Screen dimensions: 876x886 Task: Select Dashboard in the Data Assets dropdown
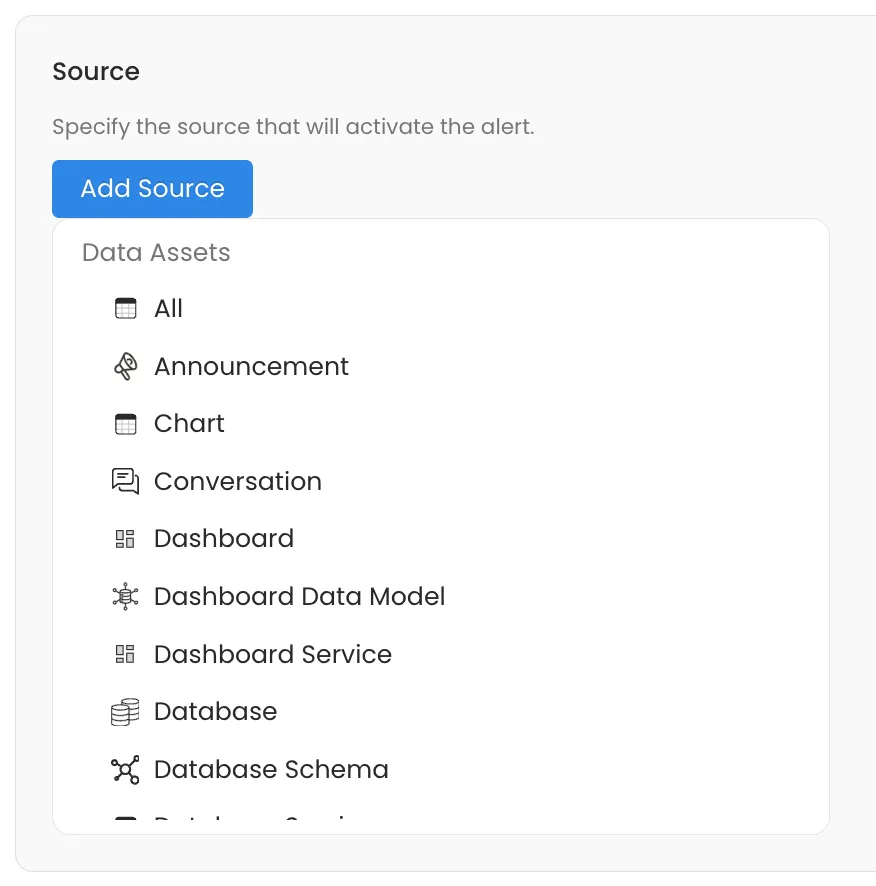pyautogui.click(x=223, y=538)
